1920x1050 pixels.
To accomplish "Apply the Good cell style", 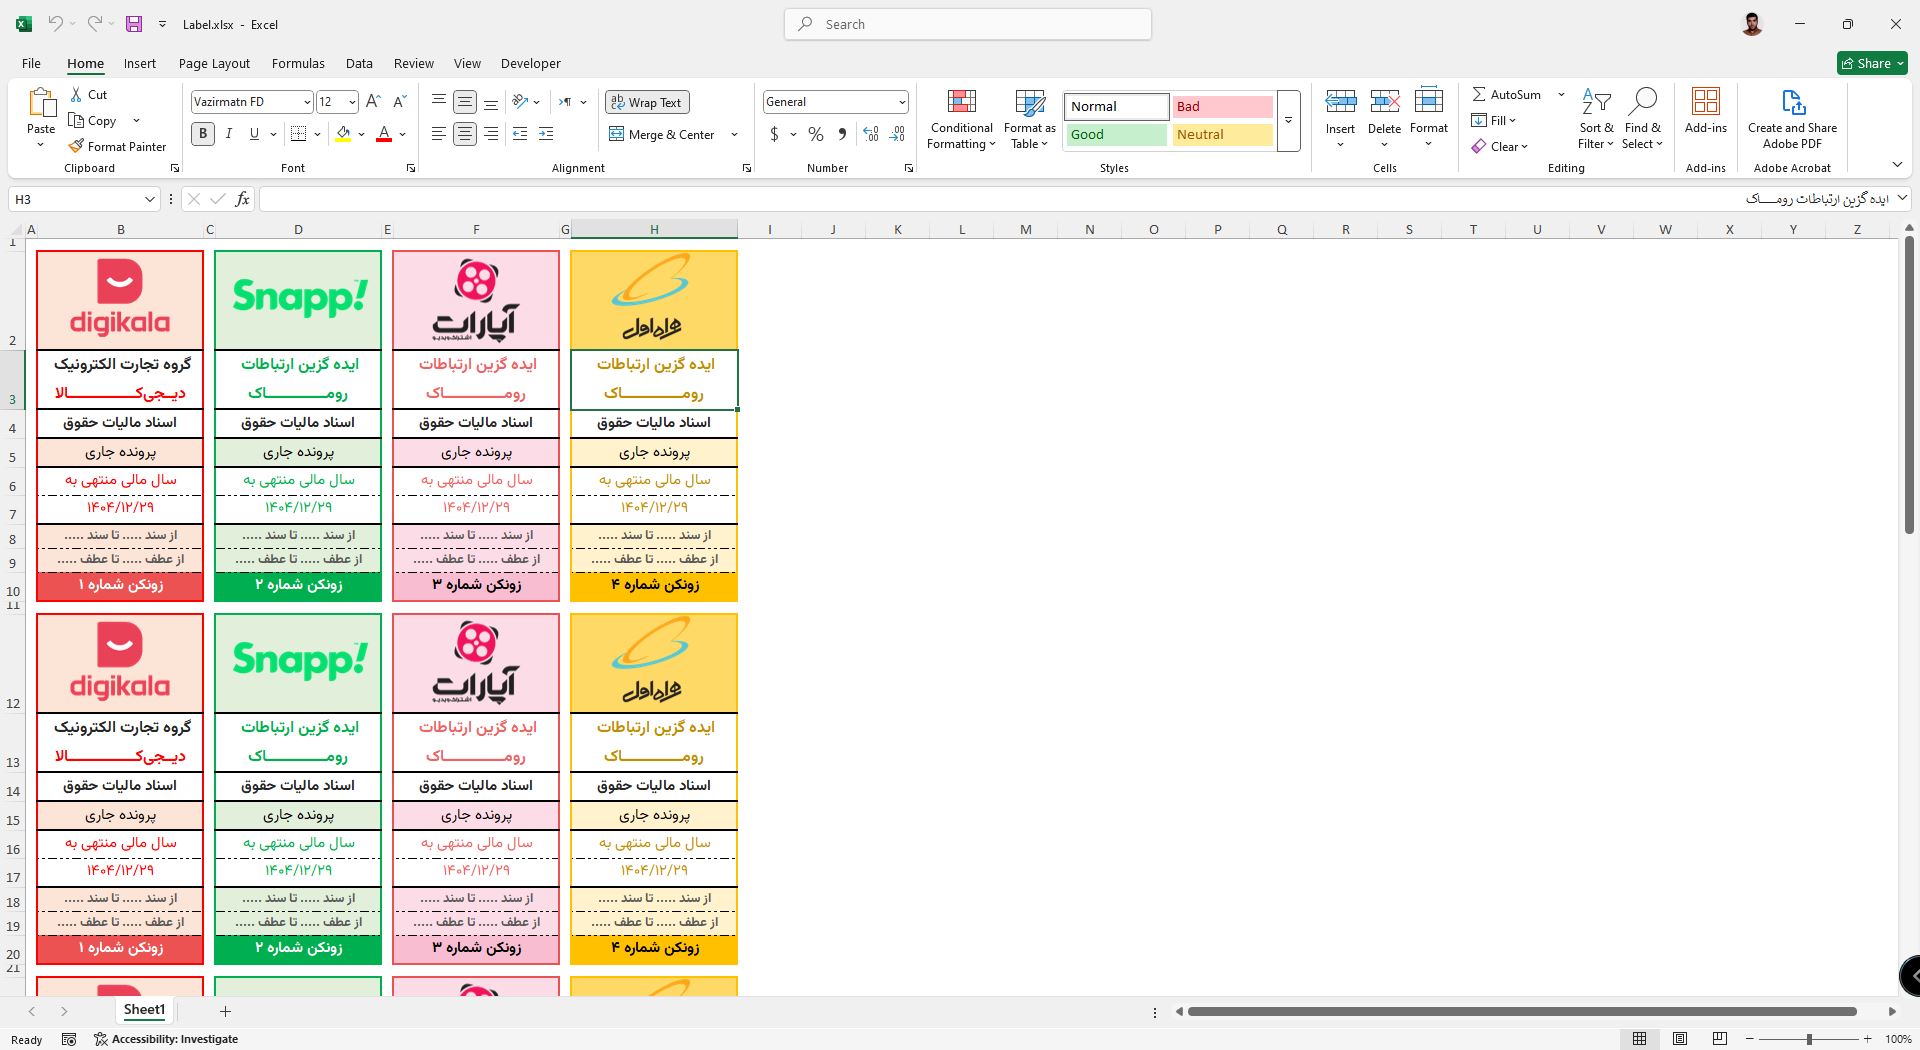I will coord(1115,134).
